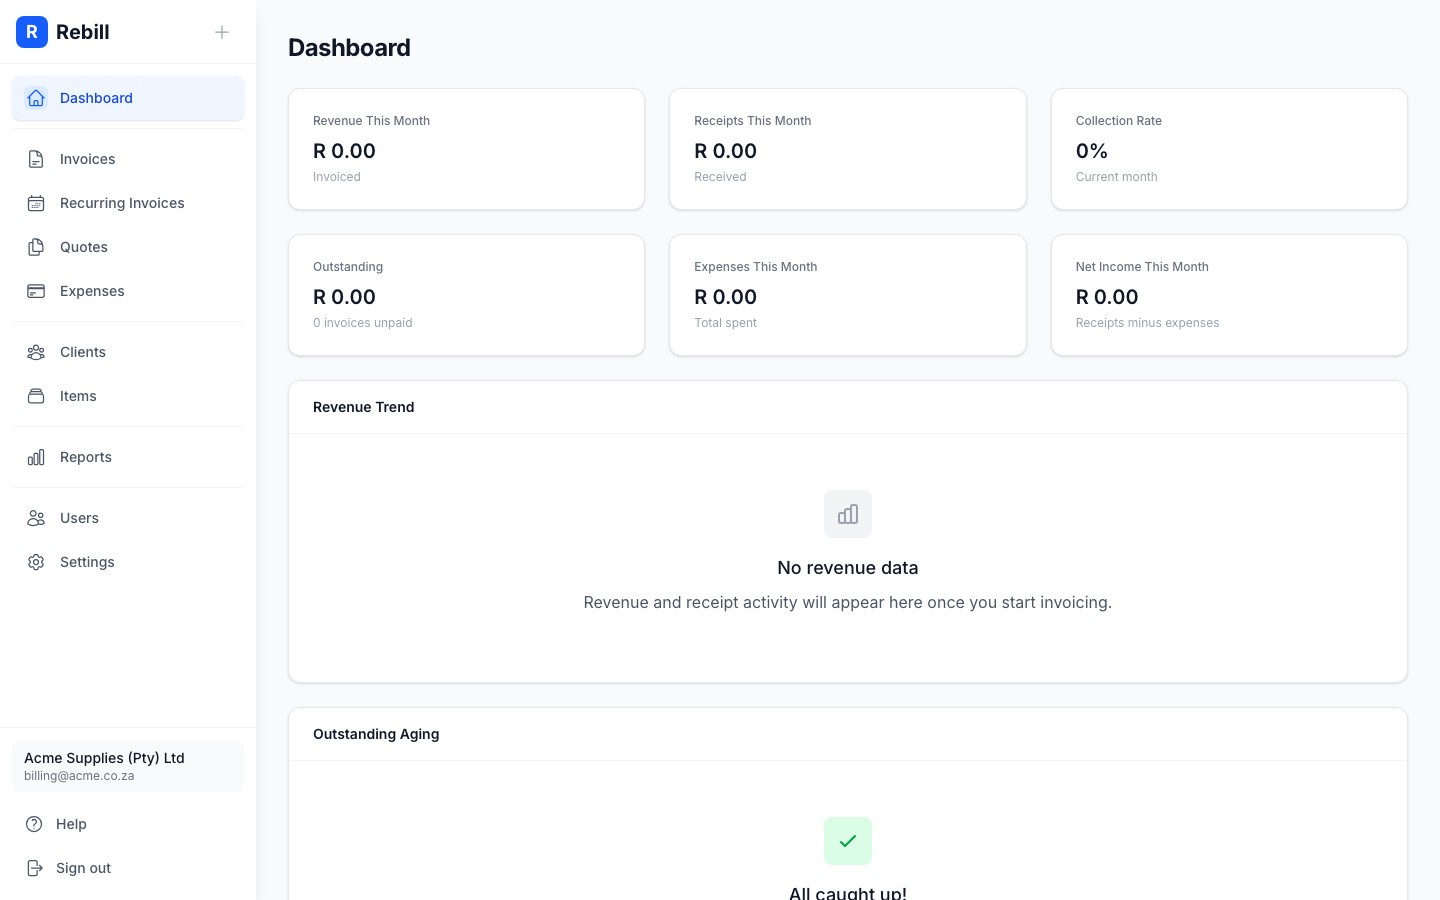
Task: Click the Items box icon
Action: click(x=36, y=396)
